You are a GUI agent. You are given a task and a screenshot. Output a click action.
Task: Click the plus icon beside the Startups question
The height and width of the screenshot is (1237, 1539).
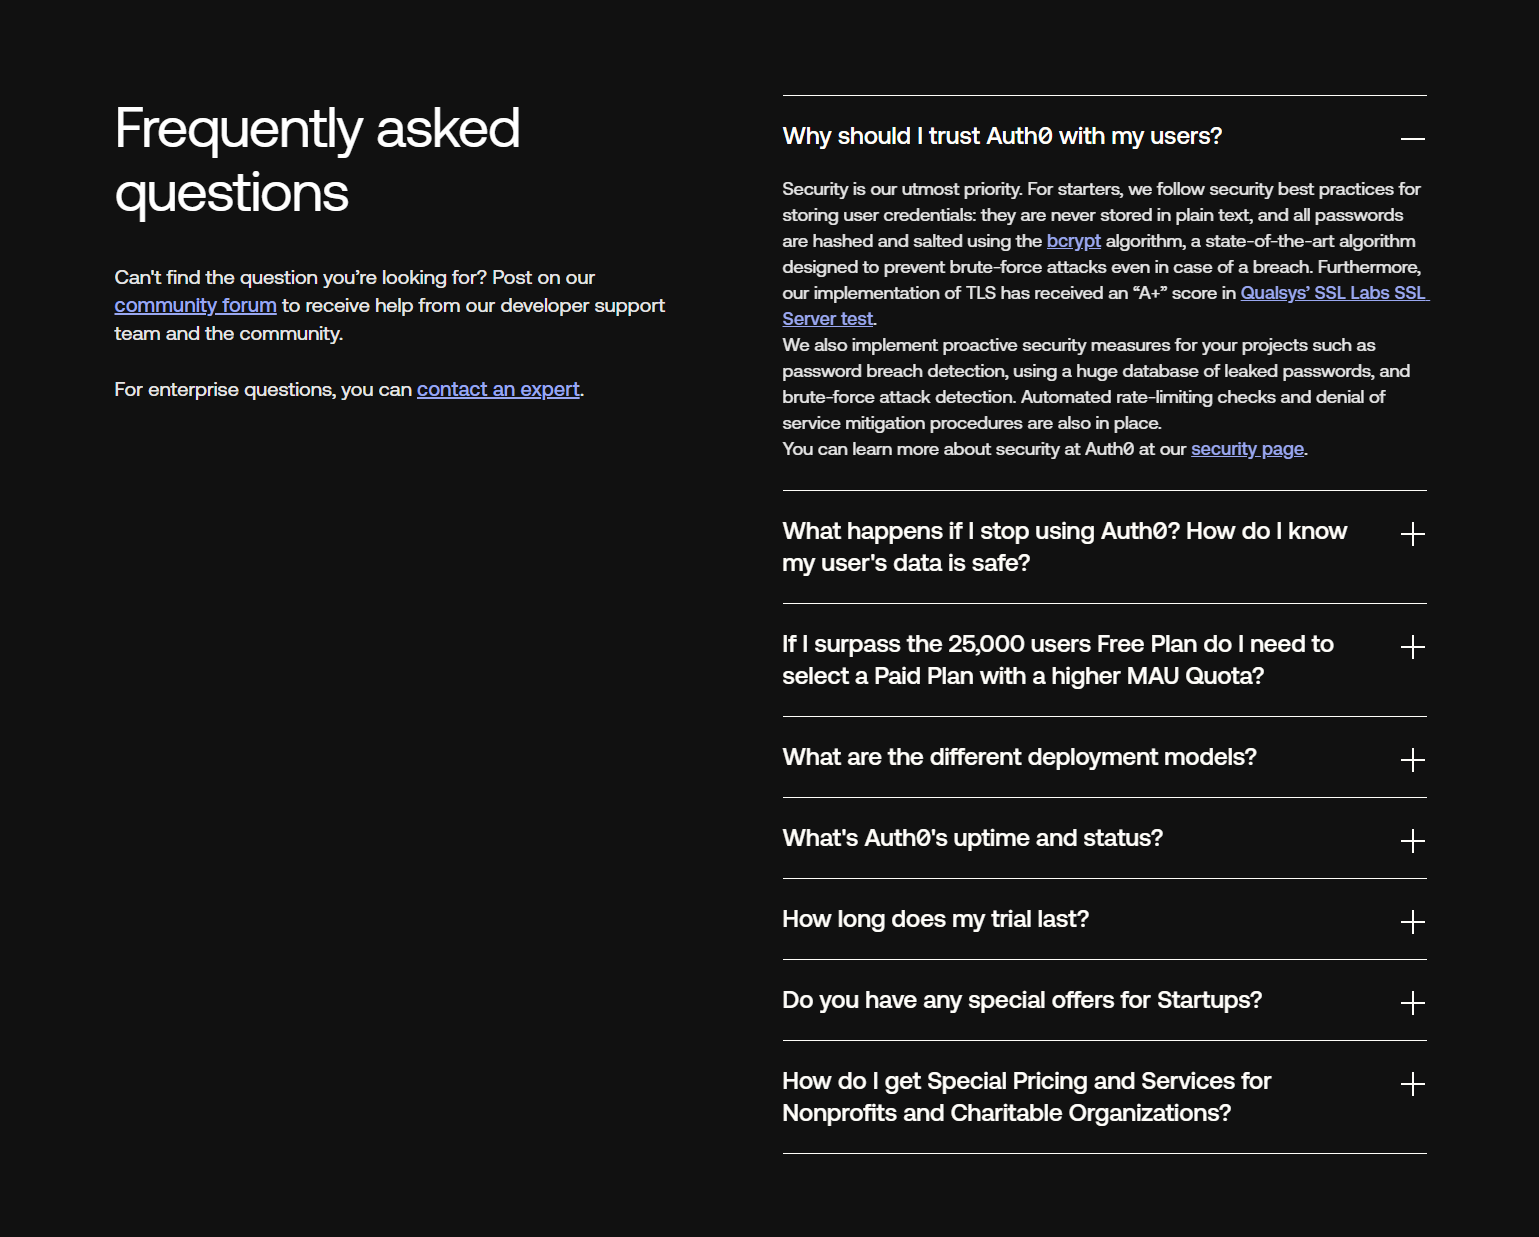pyautogui.click(x=1413, y=1003)
